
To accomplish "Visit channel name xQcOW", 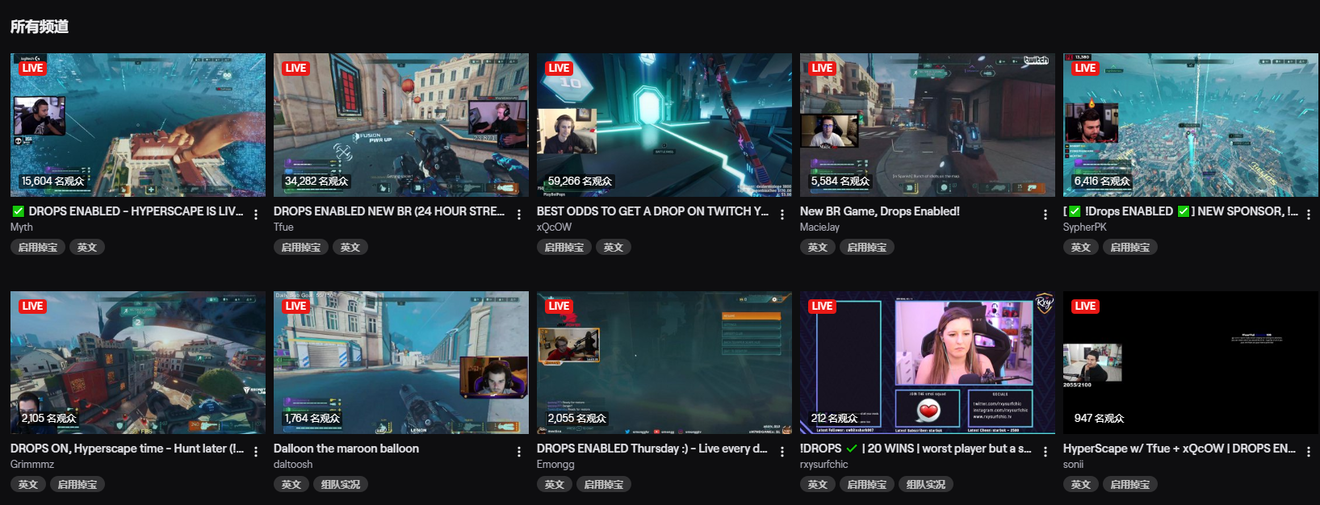I will [553, 228].
